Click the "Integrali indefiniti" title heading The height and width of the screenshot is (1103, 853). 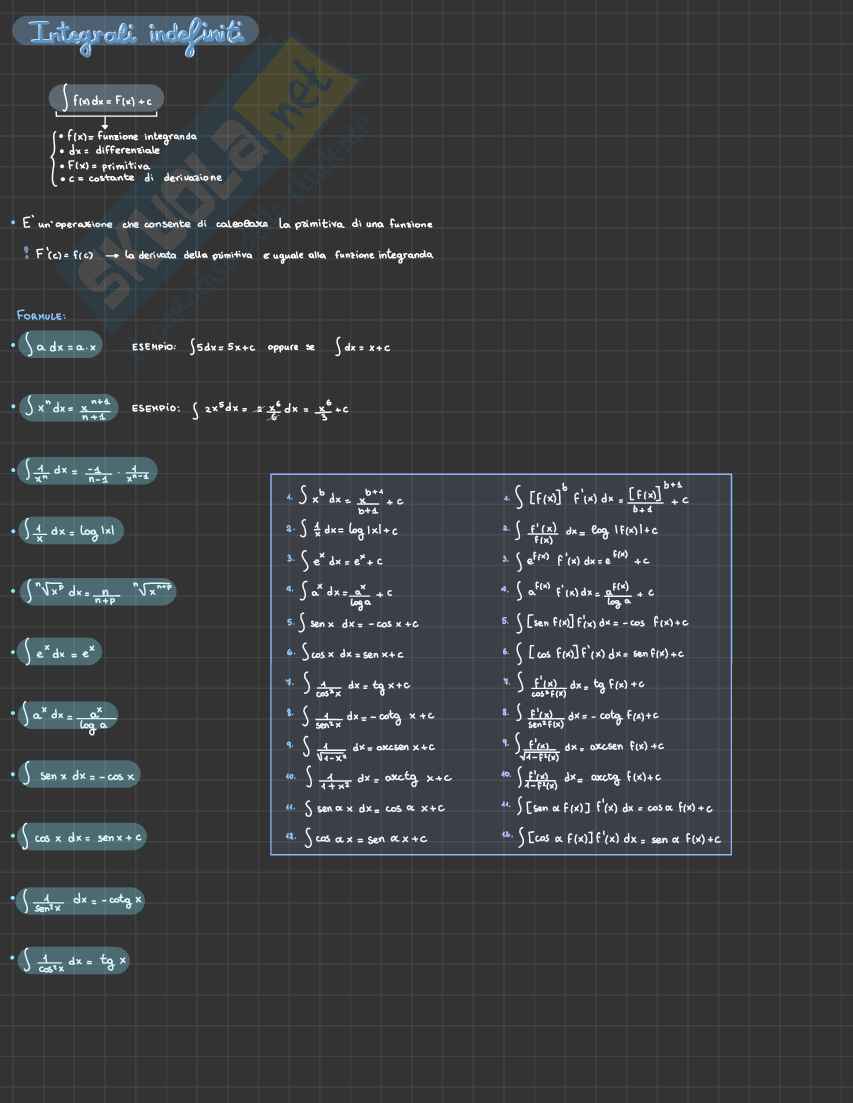pyautogui.click(x=135, y=32)
